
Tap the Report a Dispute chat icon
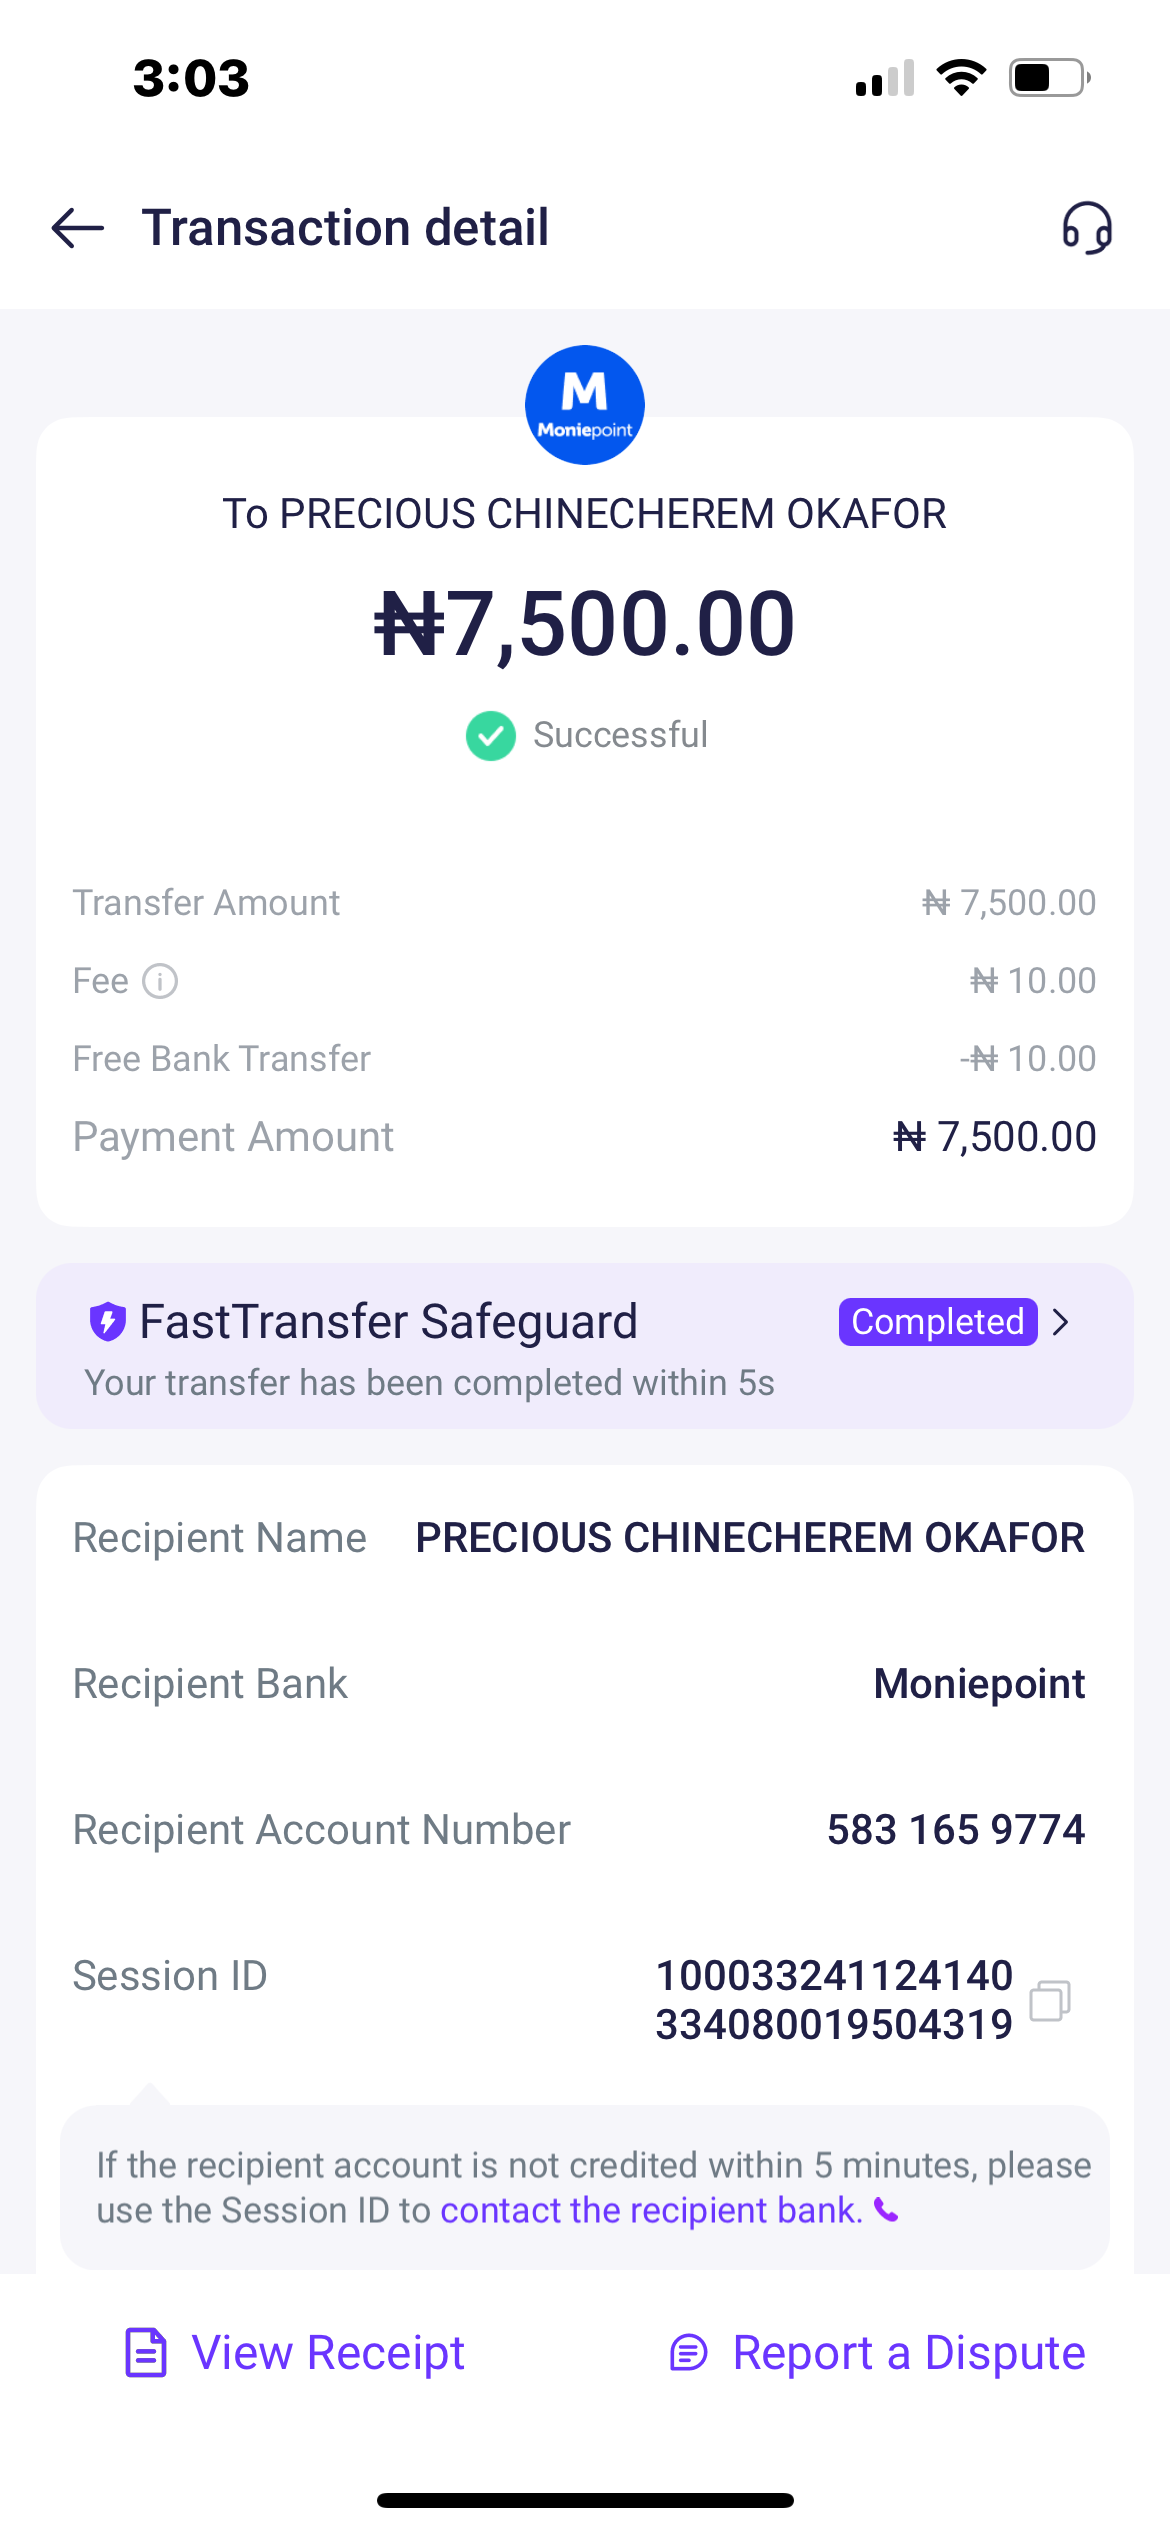689,2352
